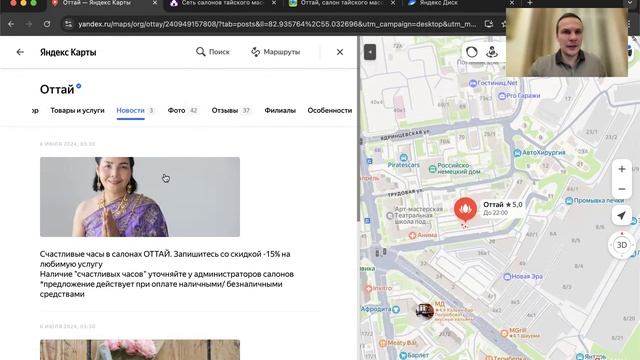
Task: Collapse the side panel with map arrow button
Action: 370,52
